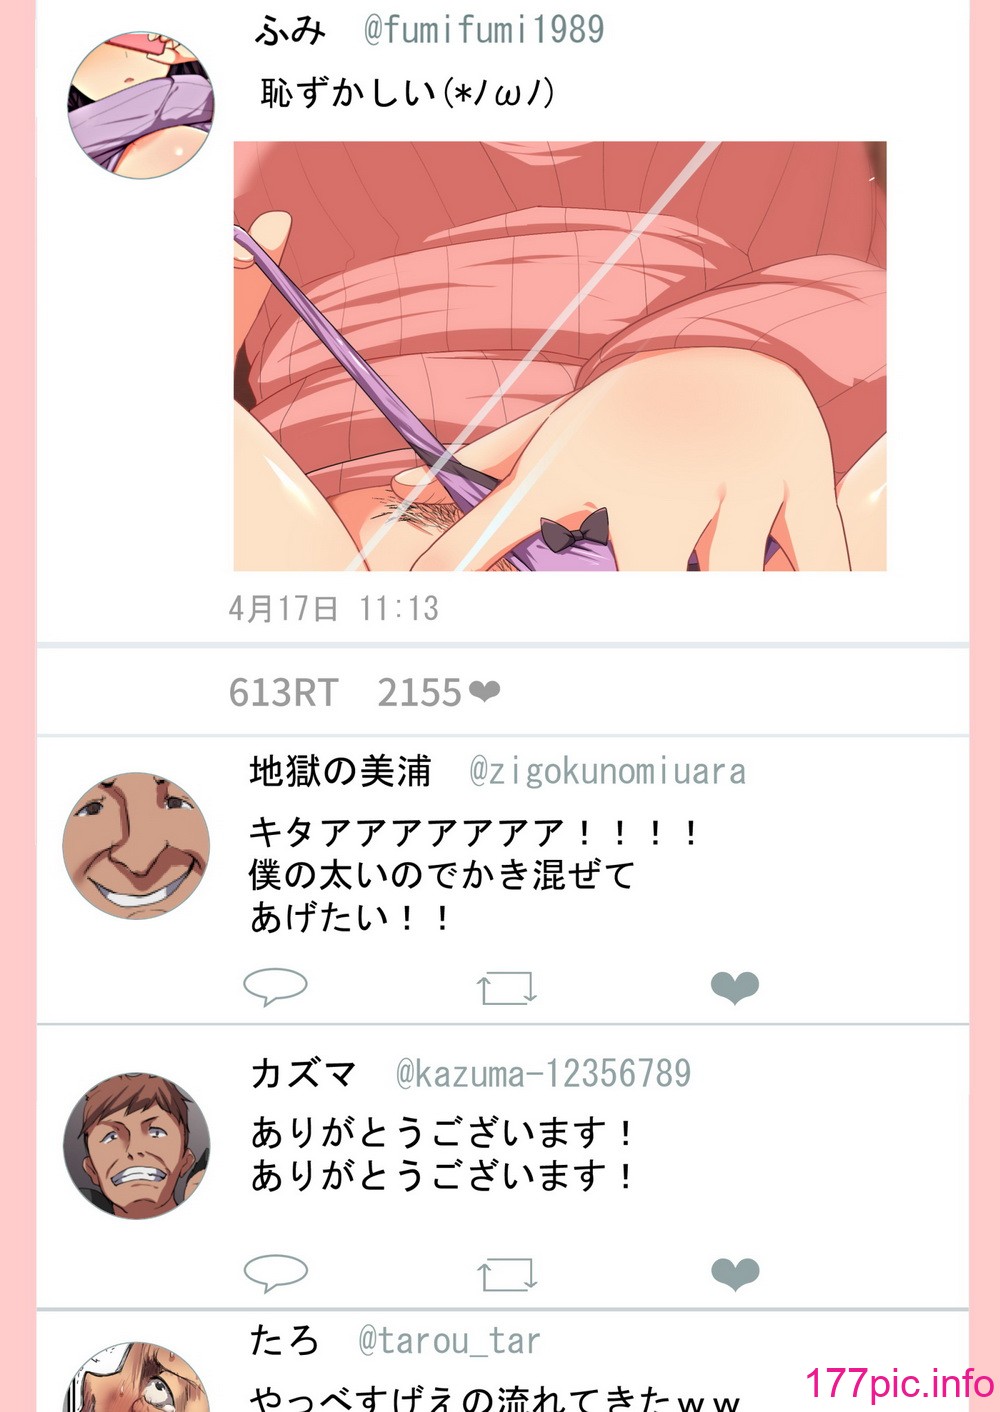Image resolution: width=1000 pixels, height=1412 pixels.
Task: View the 2155 likes count
Action: click(x=419, y=692)
